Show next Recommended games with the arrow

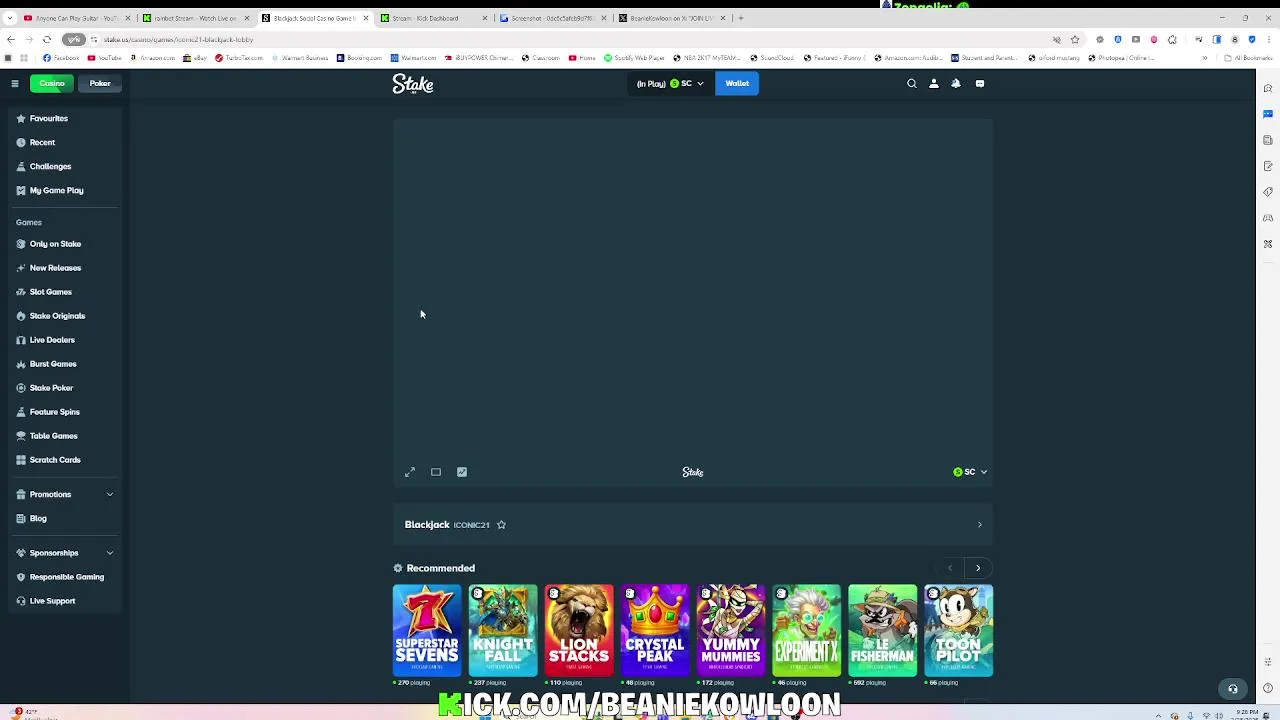coord(978,568)
